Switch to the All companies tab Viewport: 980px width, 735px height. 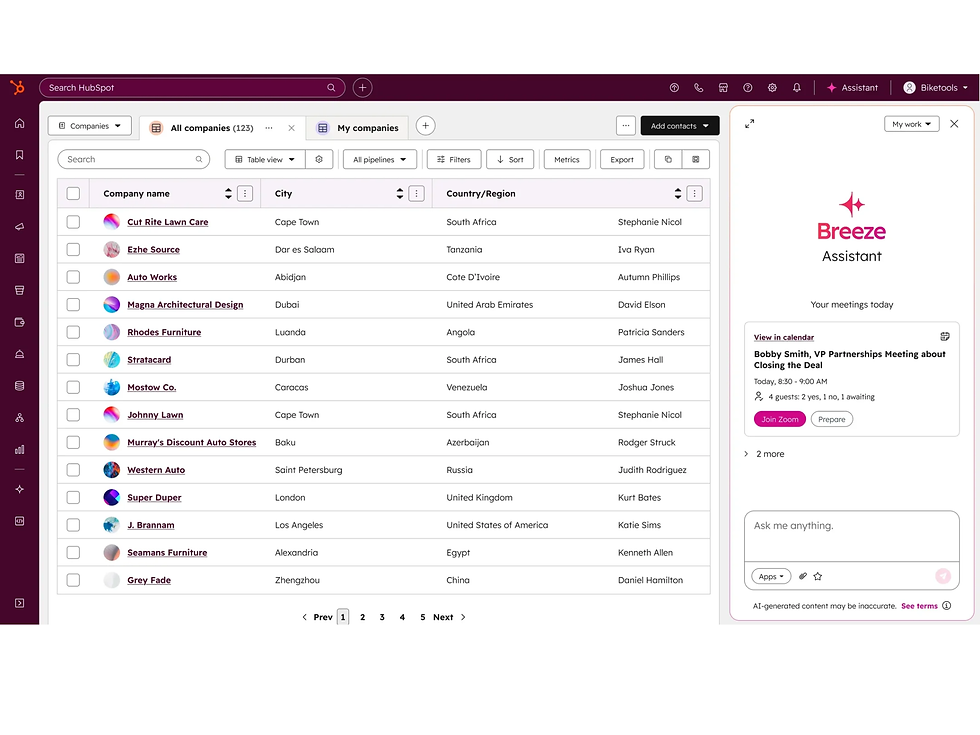pos(211,128)
